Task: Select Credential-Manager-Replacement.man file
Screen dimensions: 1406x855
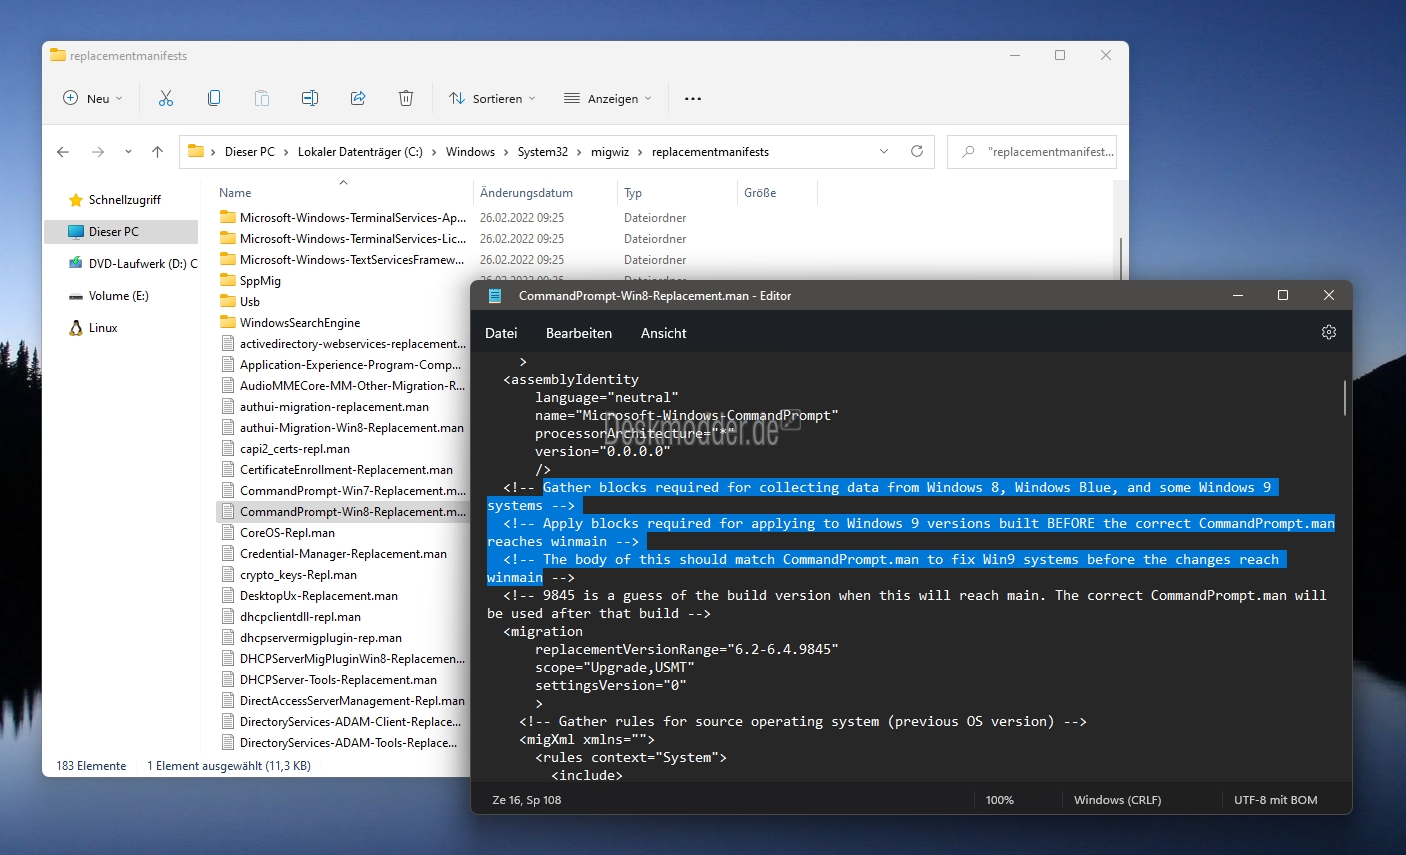Action: coord(343,554)
